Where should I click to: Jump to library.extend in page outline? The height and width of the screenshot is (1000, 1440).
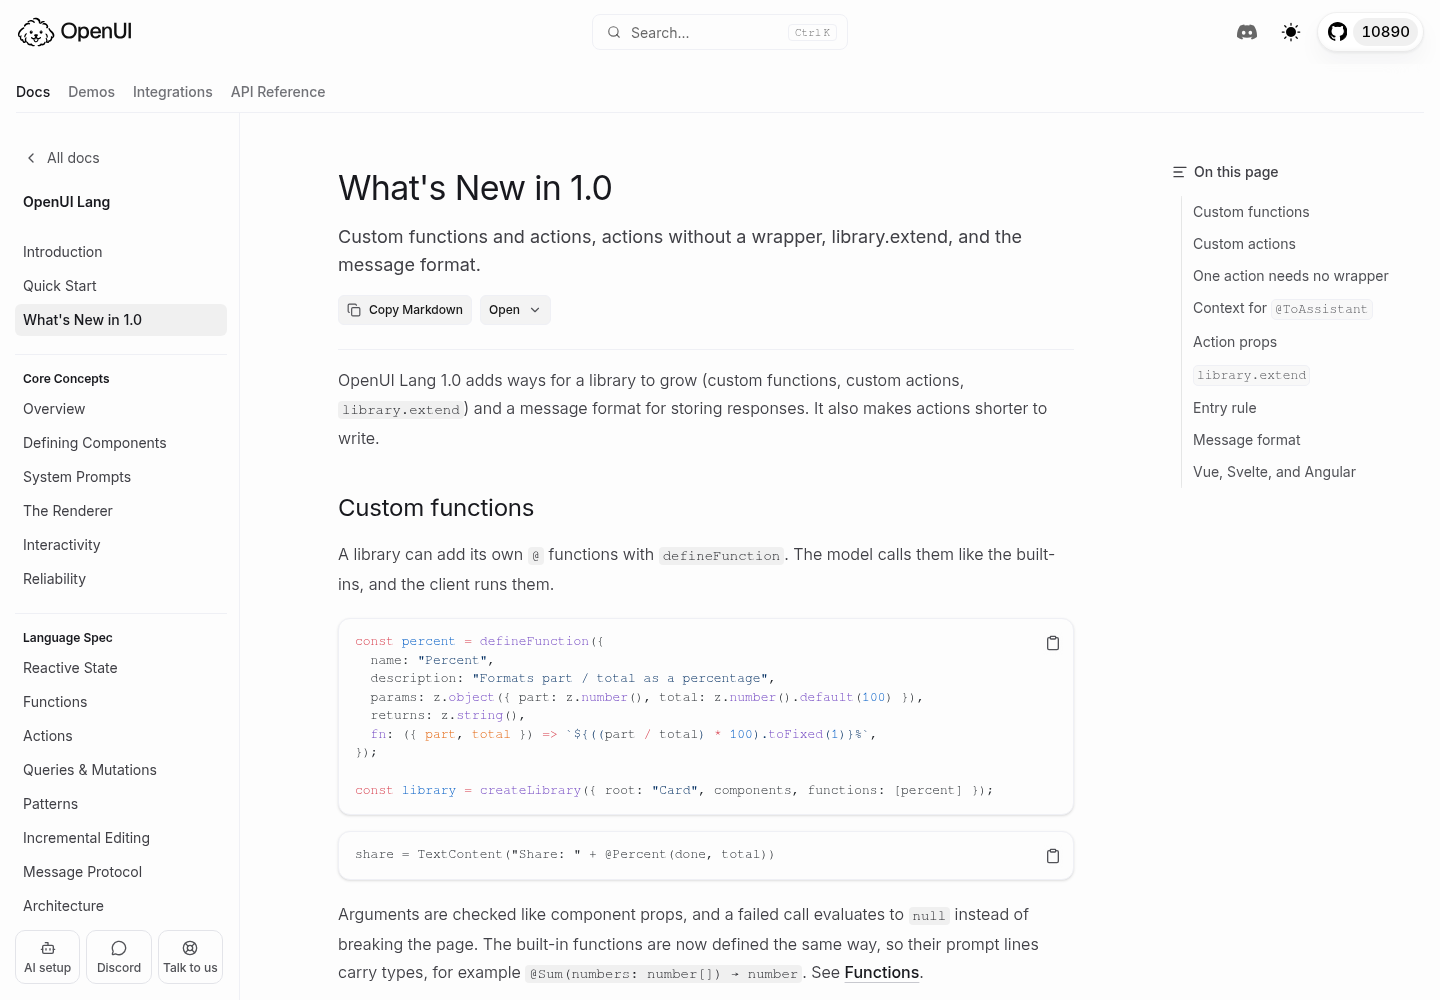(x=1252, y=375)
